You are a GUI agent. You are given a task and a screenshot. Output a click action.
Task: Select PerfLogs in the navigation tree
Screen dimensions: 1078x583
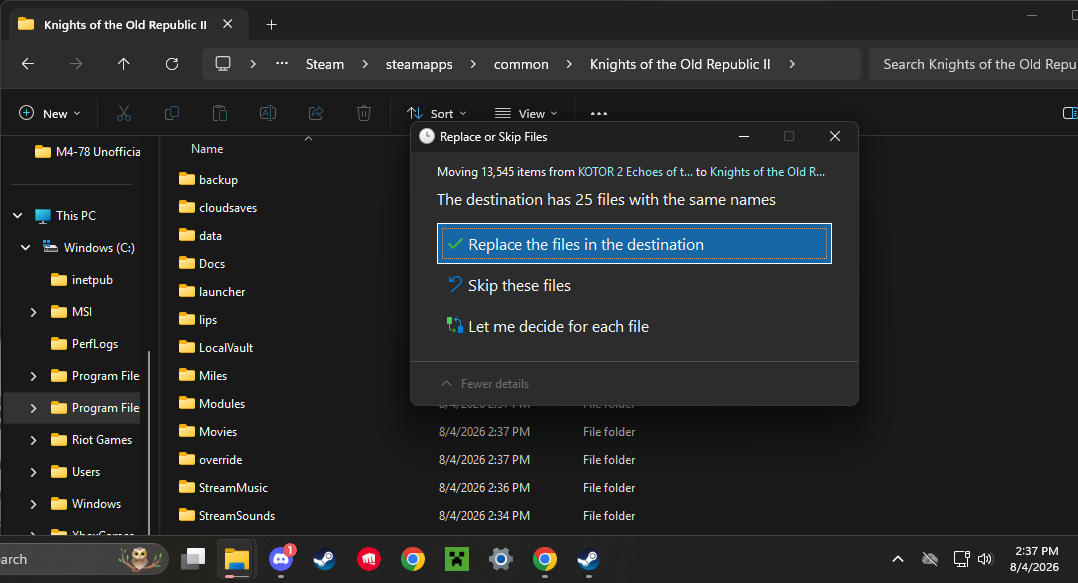[x=85, y=344]
